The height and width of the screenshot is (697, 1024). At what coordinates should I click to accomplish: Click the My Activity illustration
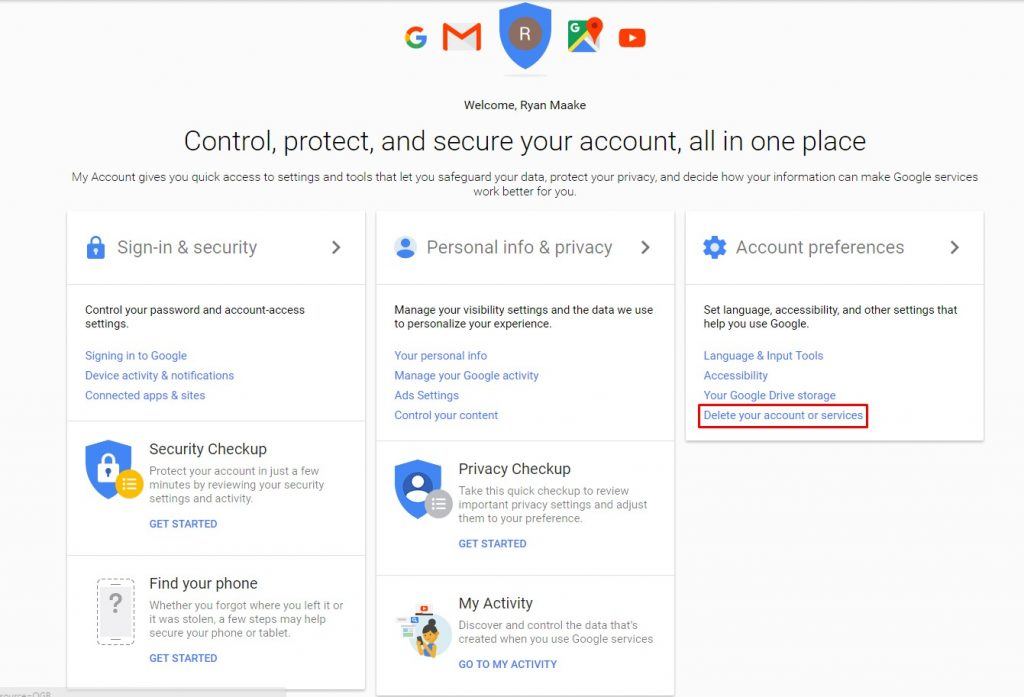(424, 631)
